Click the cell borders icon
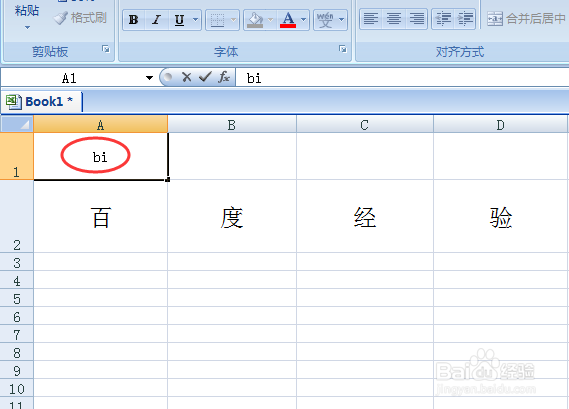569x409 pixels. click(217, 20)
